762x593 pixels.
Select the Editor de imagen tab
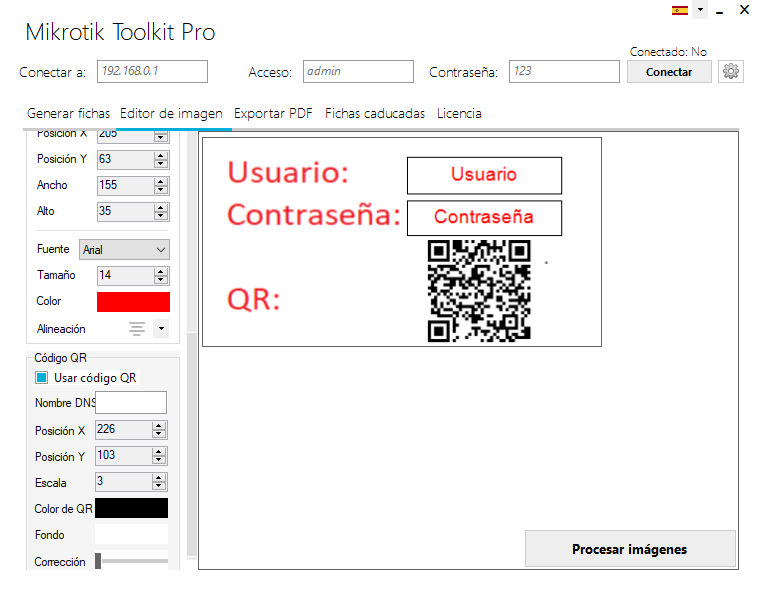tap(171, 113)
